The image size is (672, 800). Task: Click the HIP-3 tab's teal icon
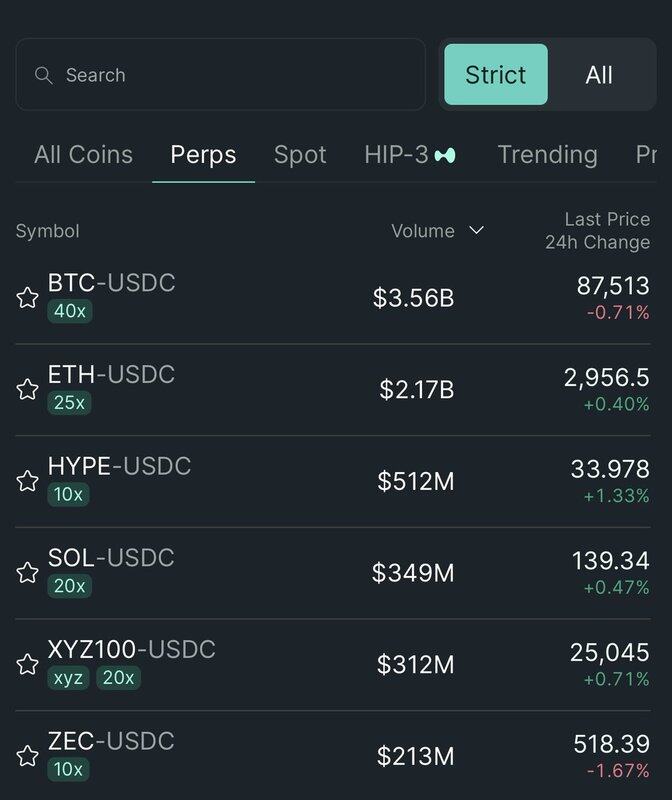[x=445, y=155]
